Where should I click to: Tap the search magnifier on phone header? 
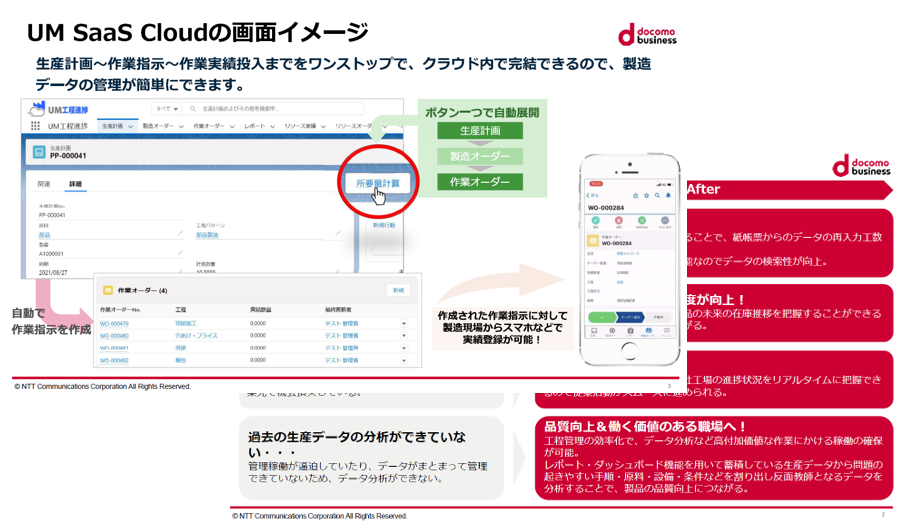tap(657, 196)
